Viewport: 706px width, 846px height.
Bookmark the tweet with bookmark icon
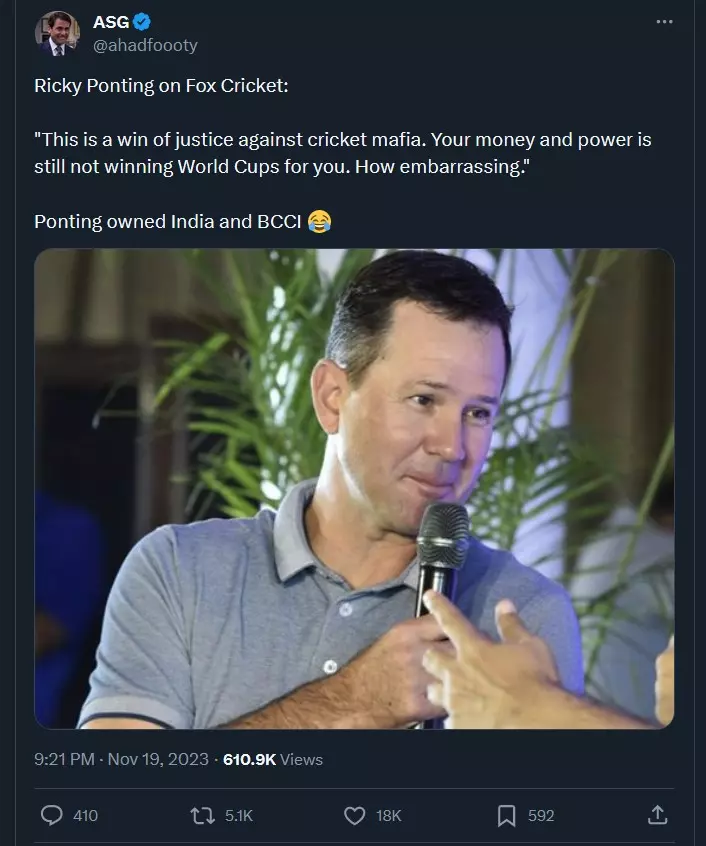tap(506, 816)
